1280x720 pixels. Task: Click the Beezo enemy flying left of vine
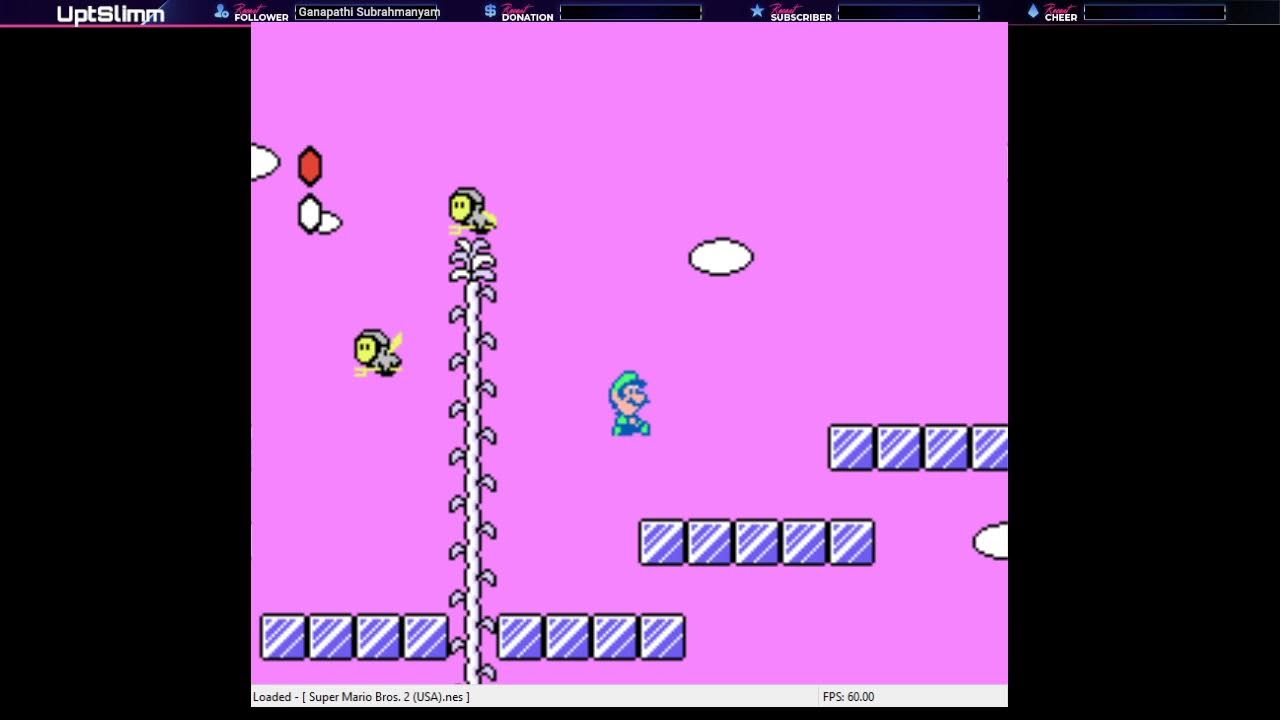pyautogui.click(x=378, y=353)
